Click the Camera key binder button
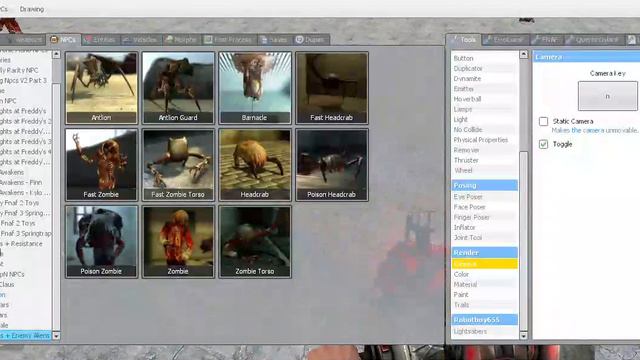 607,96
